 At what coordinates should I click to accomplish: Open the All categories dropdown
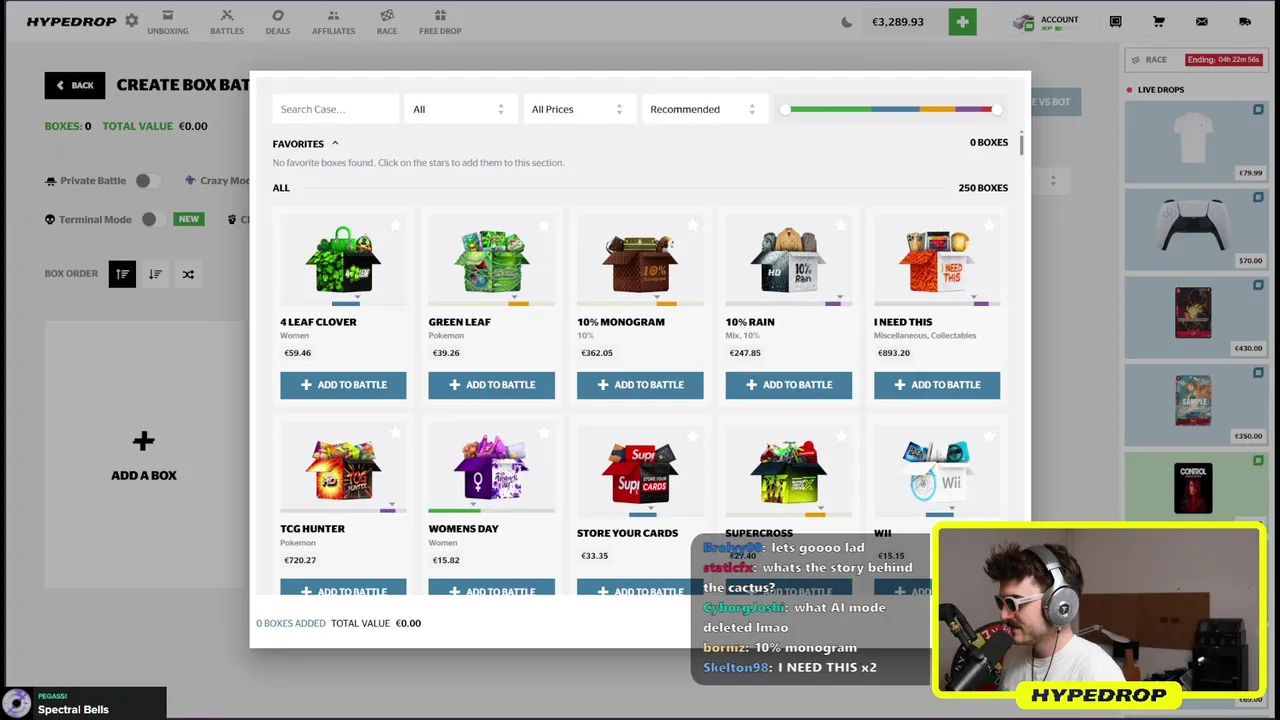[x=459, y=109]
